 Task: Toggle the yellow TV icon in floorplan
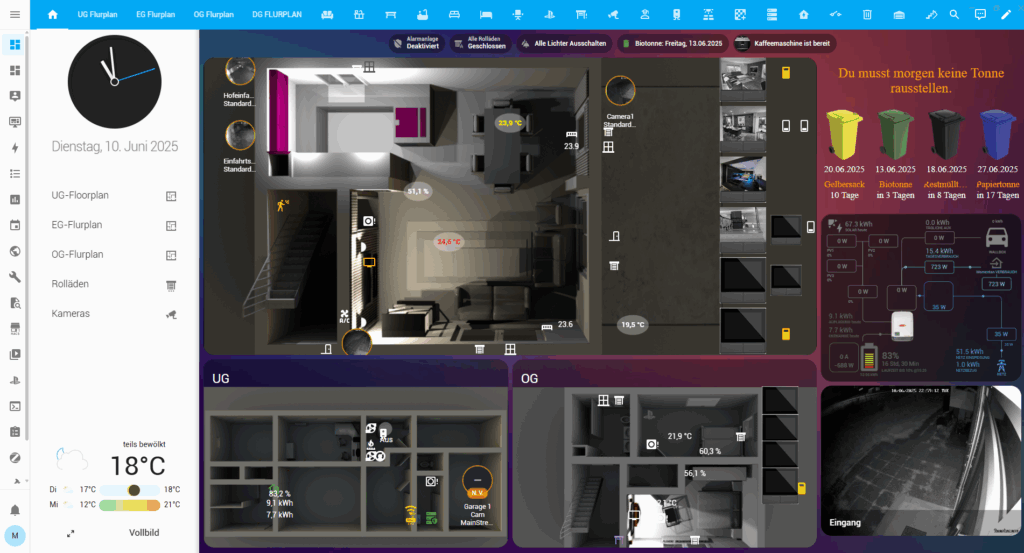tap(369, 262)
